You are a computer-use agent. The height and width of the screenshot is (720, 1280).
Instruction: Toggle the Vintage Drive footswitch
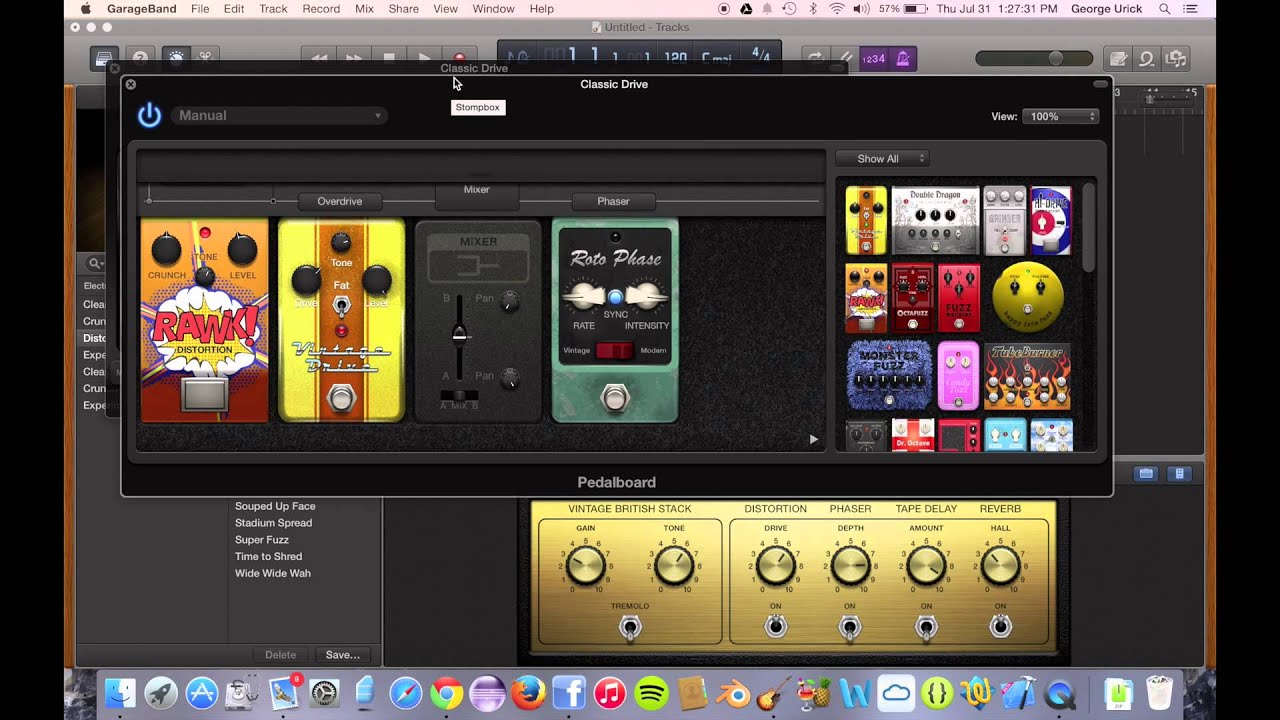(x=342, y=400)
